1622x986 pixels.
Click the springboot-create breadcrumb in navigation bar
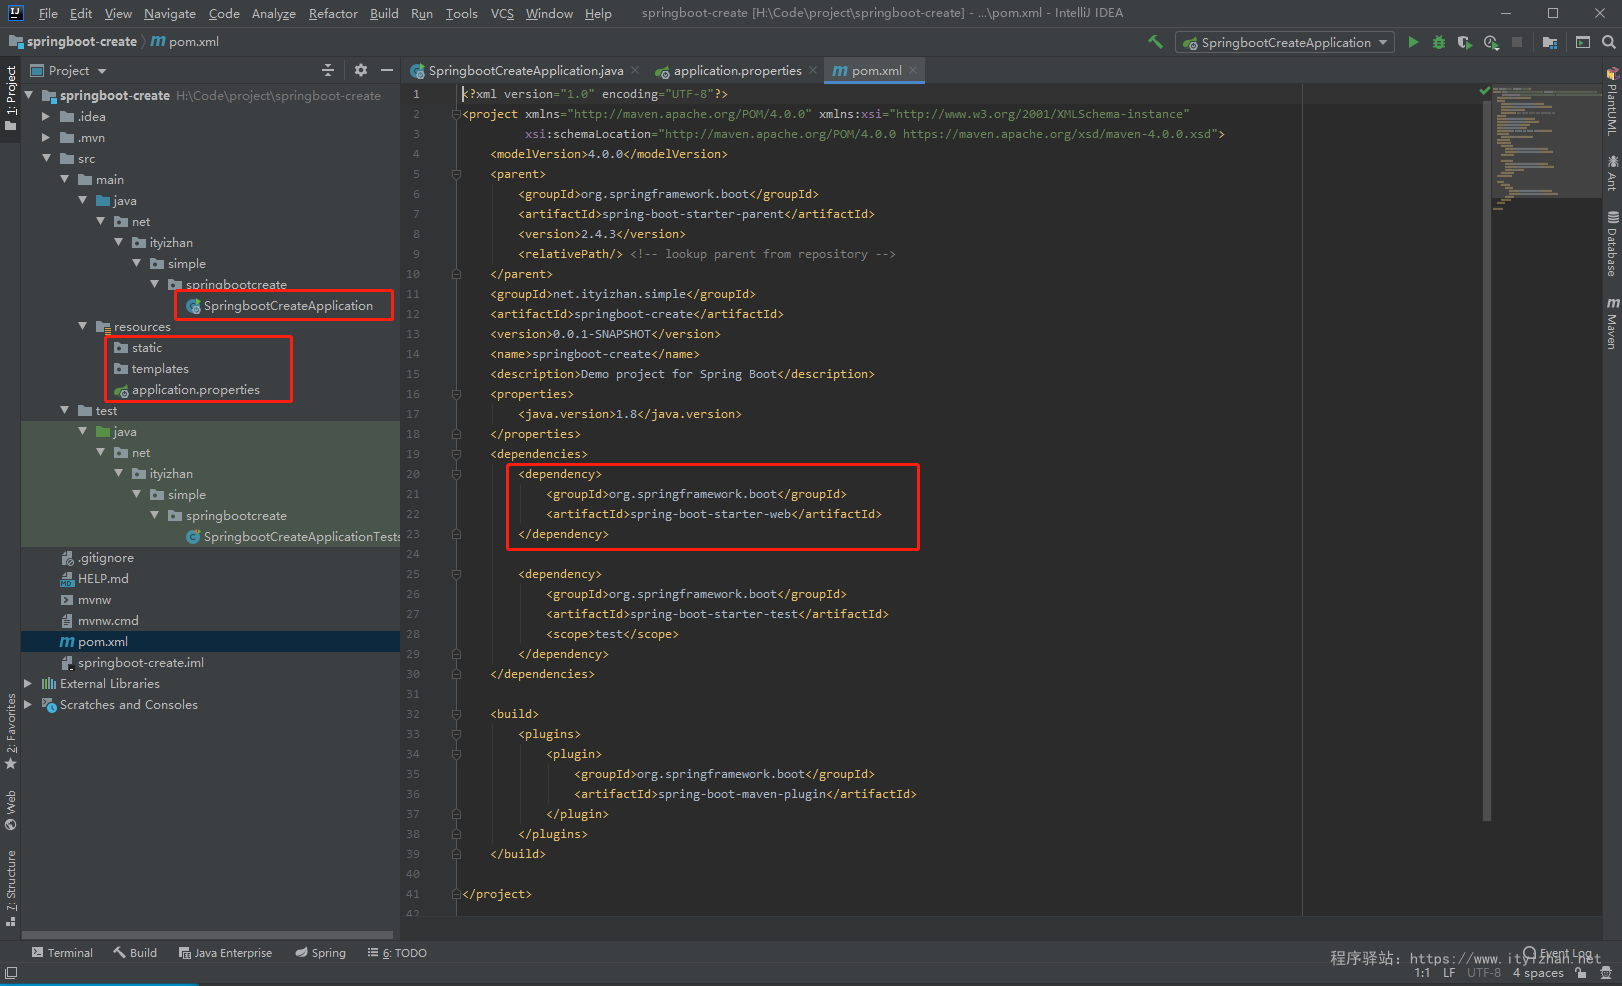(73, 42)
